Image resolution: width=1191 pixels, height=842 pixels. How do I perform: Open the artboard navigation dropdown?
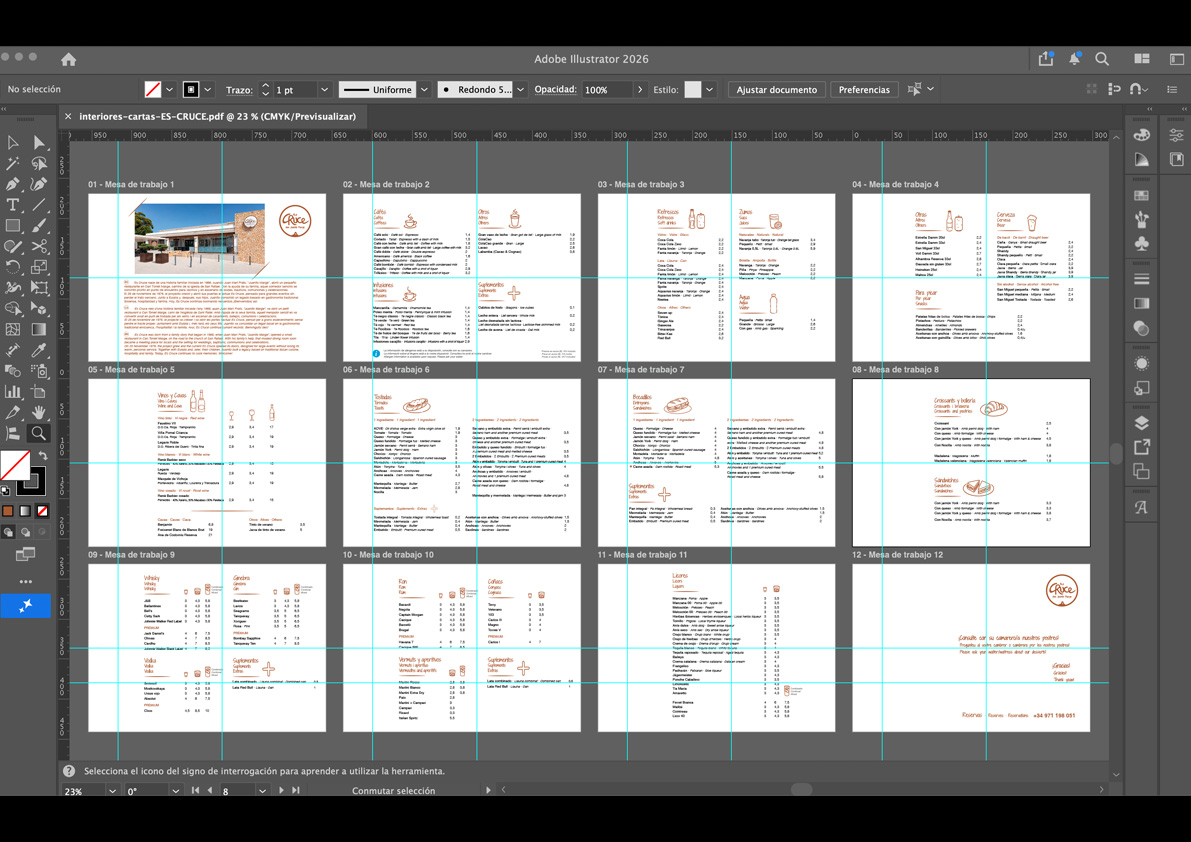262,791
